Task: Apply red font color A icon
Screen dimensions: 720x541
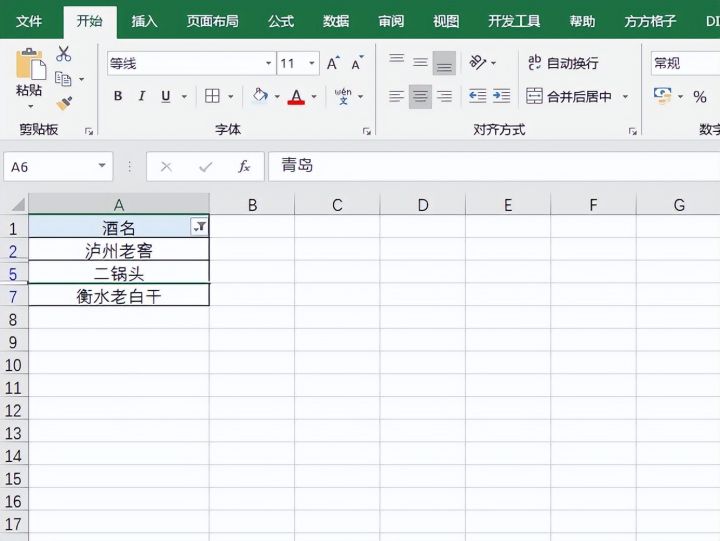Action: pos(296,96)
